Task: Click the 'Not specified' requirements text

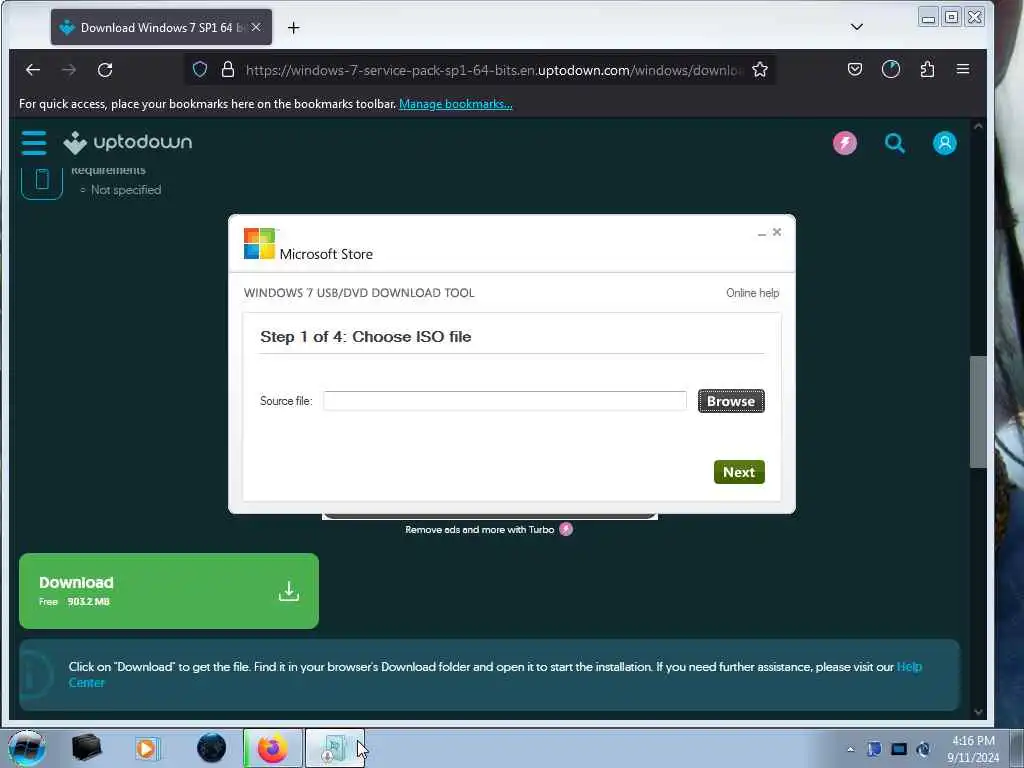Action: [126, 190]
